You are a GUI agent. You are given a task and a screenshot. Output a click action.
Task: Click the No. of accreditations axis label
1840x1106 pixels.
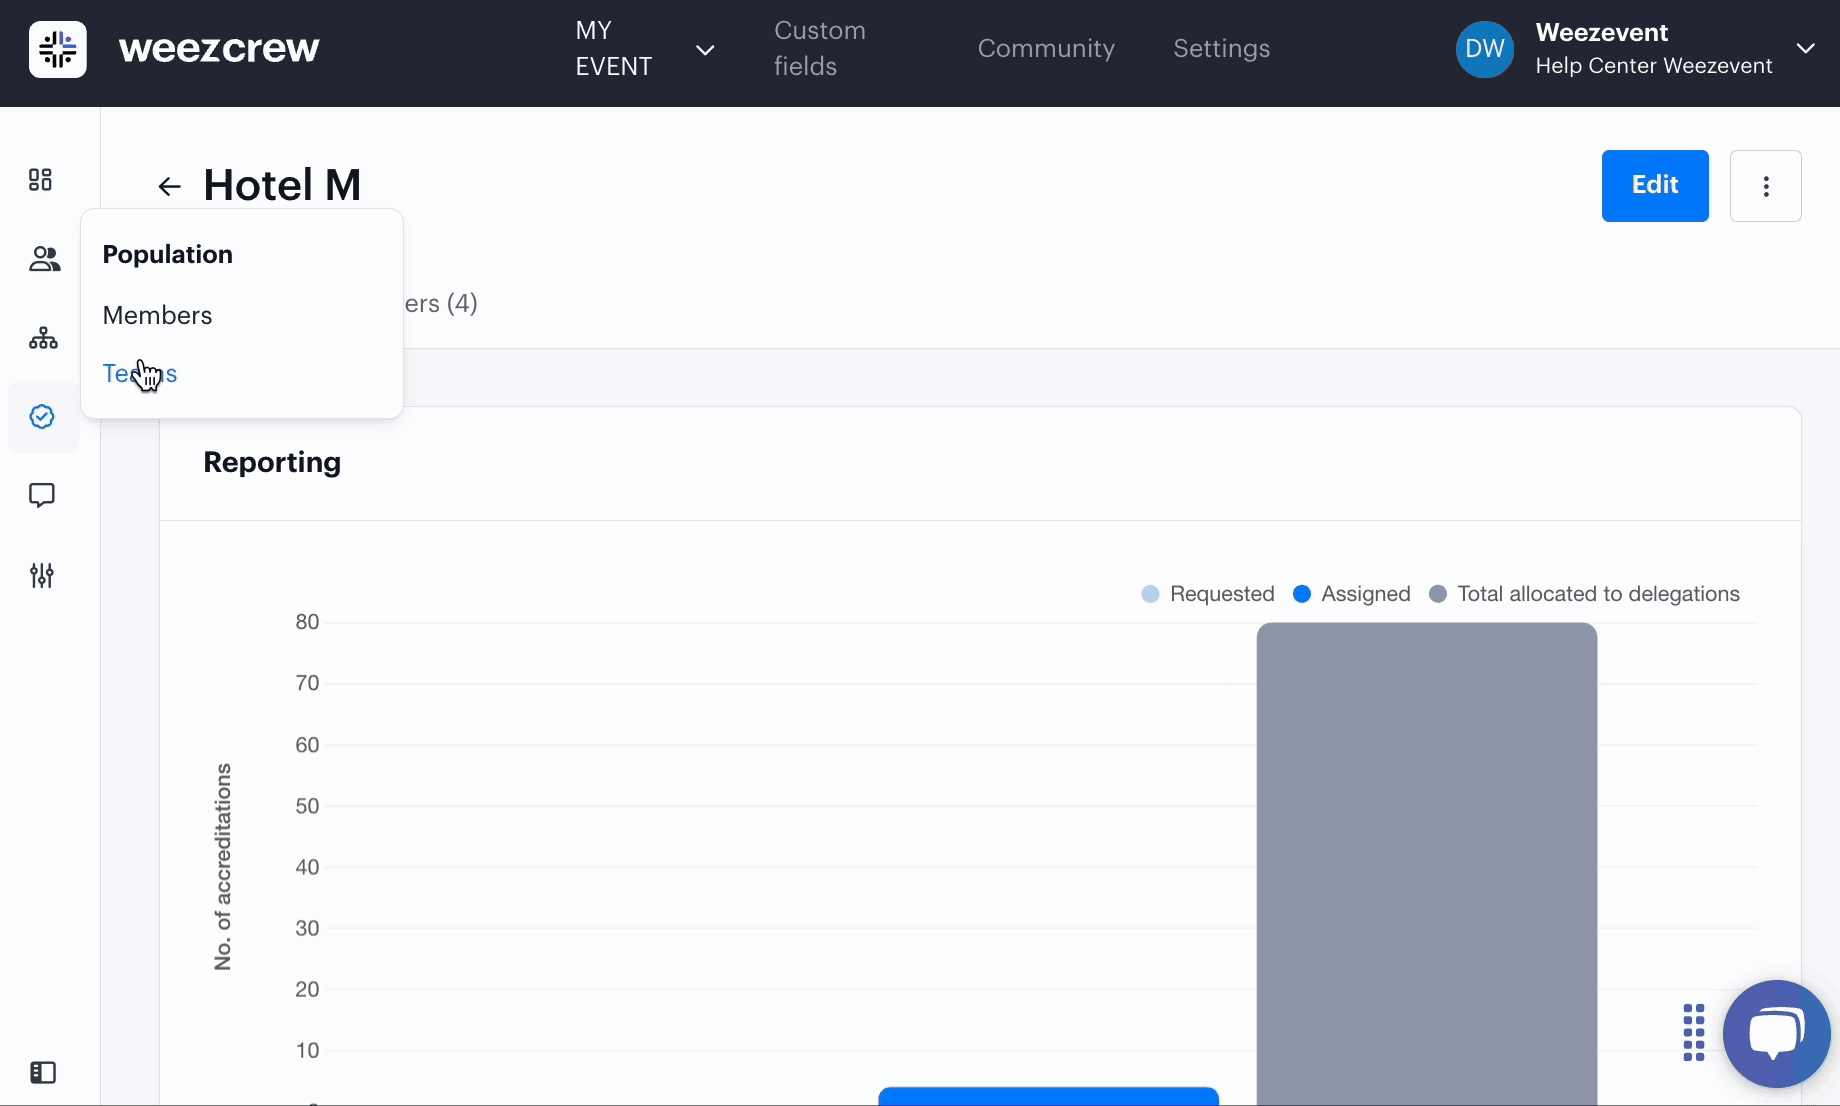tap(222, 867)
